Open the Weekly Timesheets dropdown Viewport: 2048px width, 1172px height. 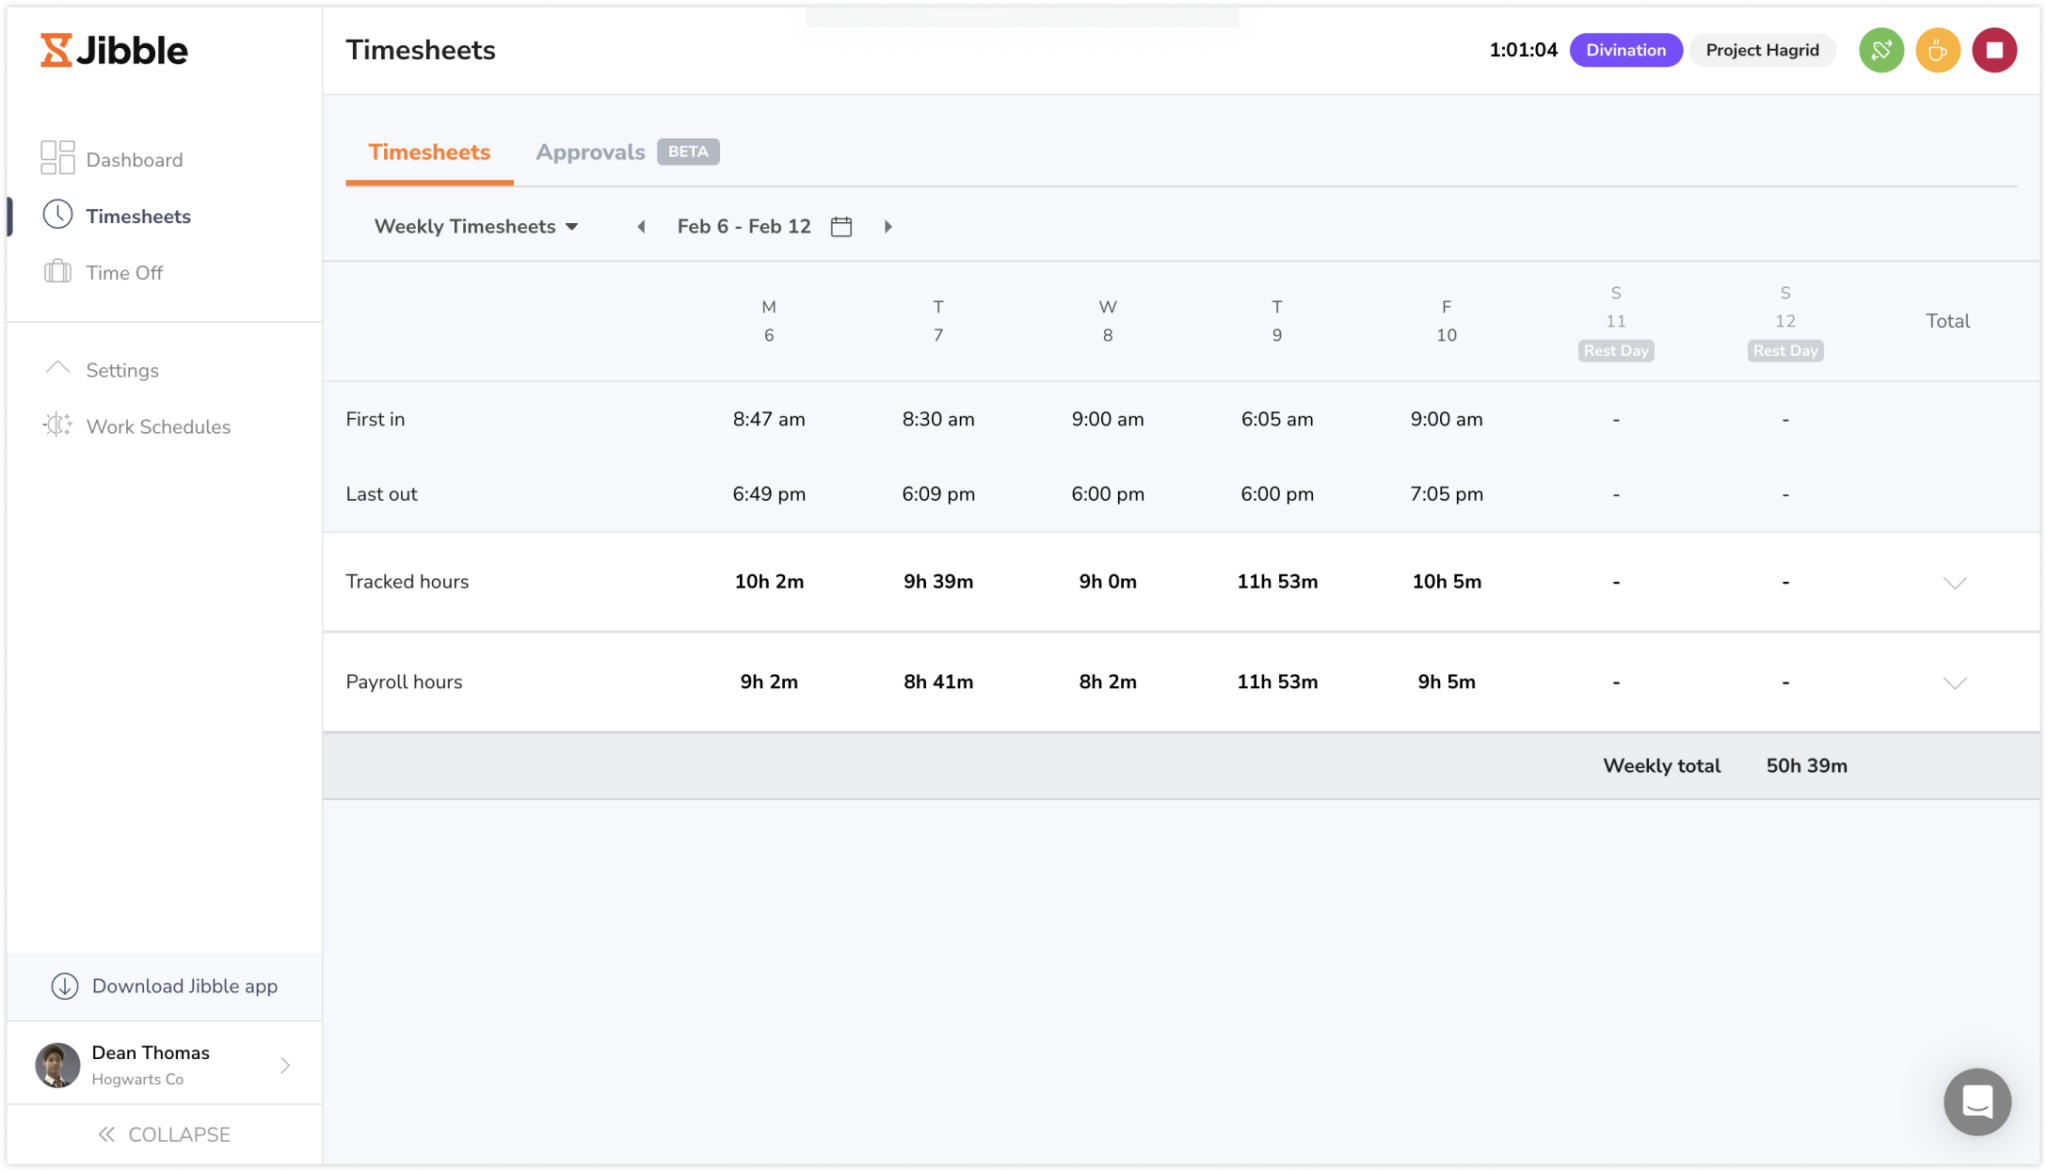[x=475, y=226]
